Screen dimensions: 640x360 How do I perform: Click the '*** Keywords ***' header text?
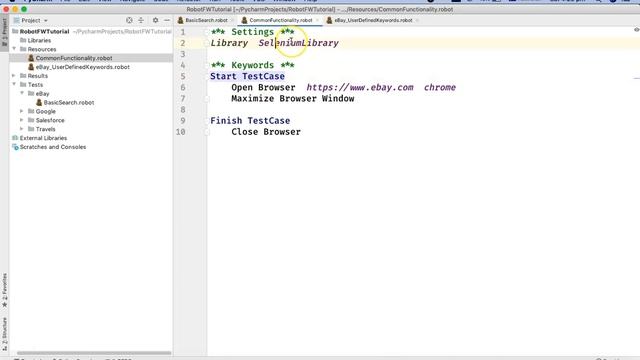252,65
